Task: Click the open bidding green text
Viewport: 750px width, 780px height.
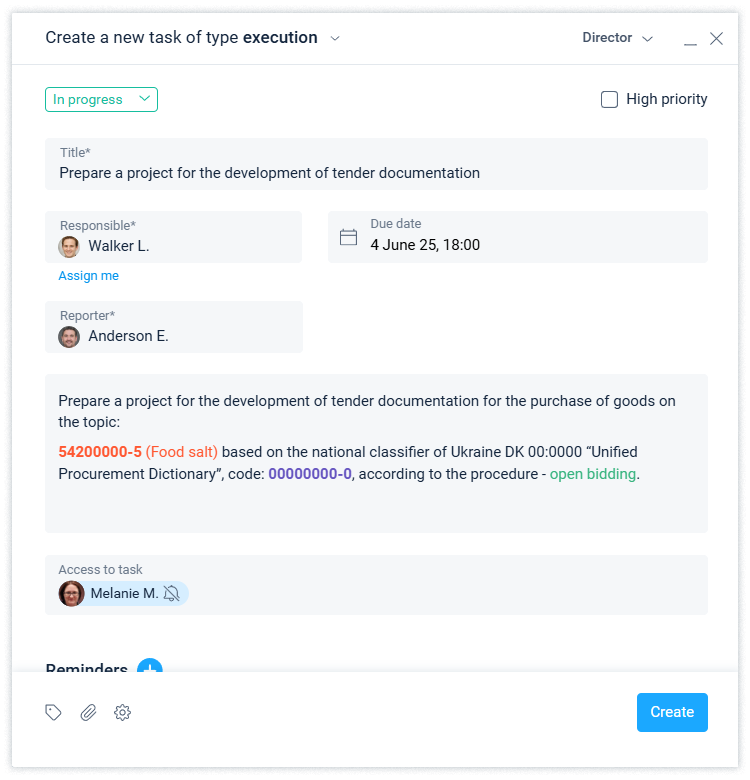Action: 593,474
